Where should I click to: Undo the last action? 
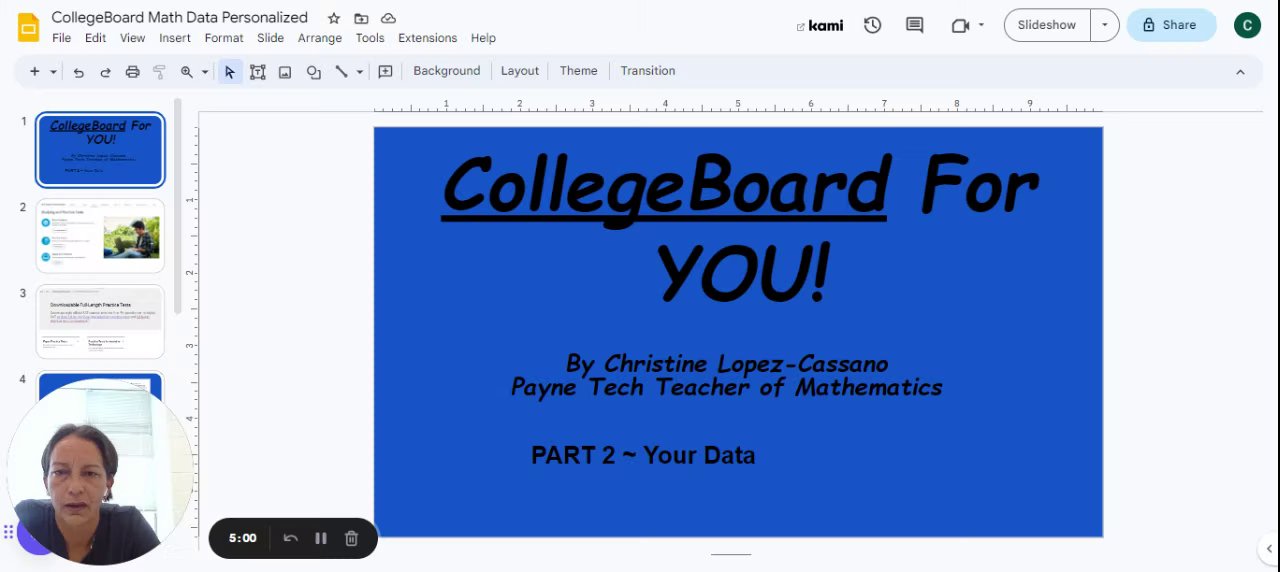point(78,72)
